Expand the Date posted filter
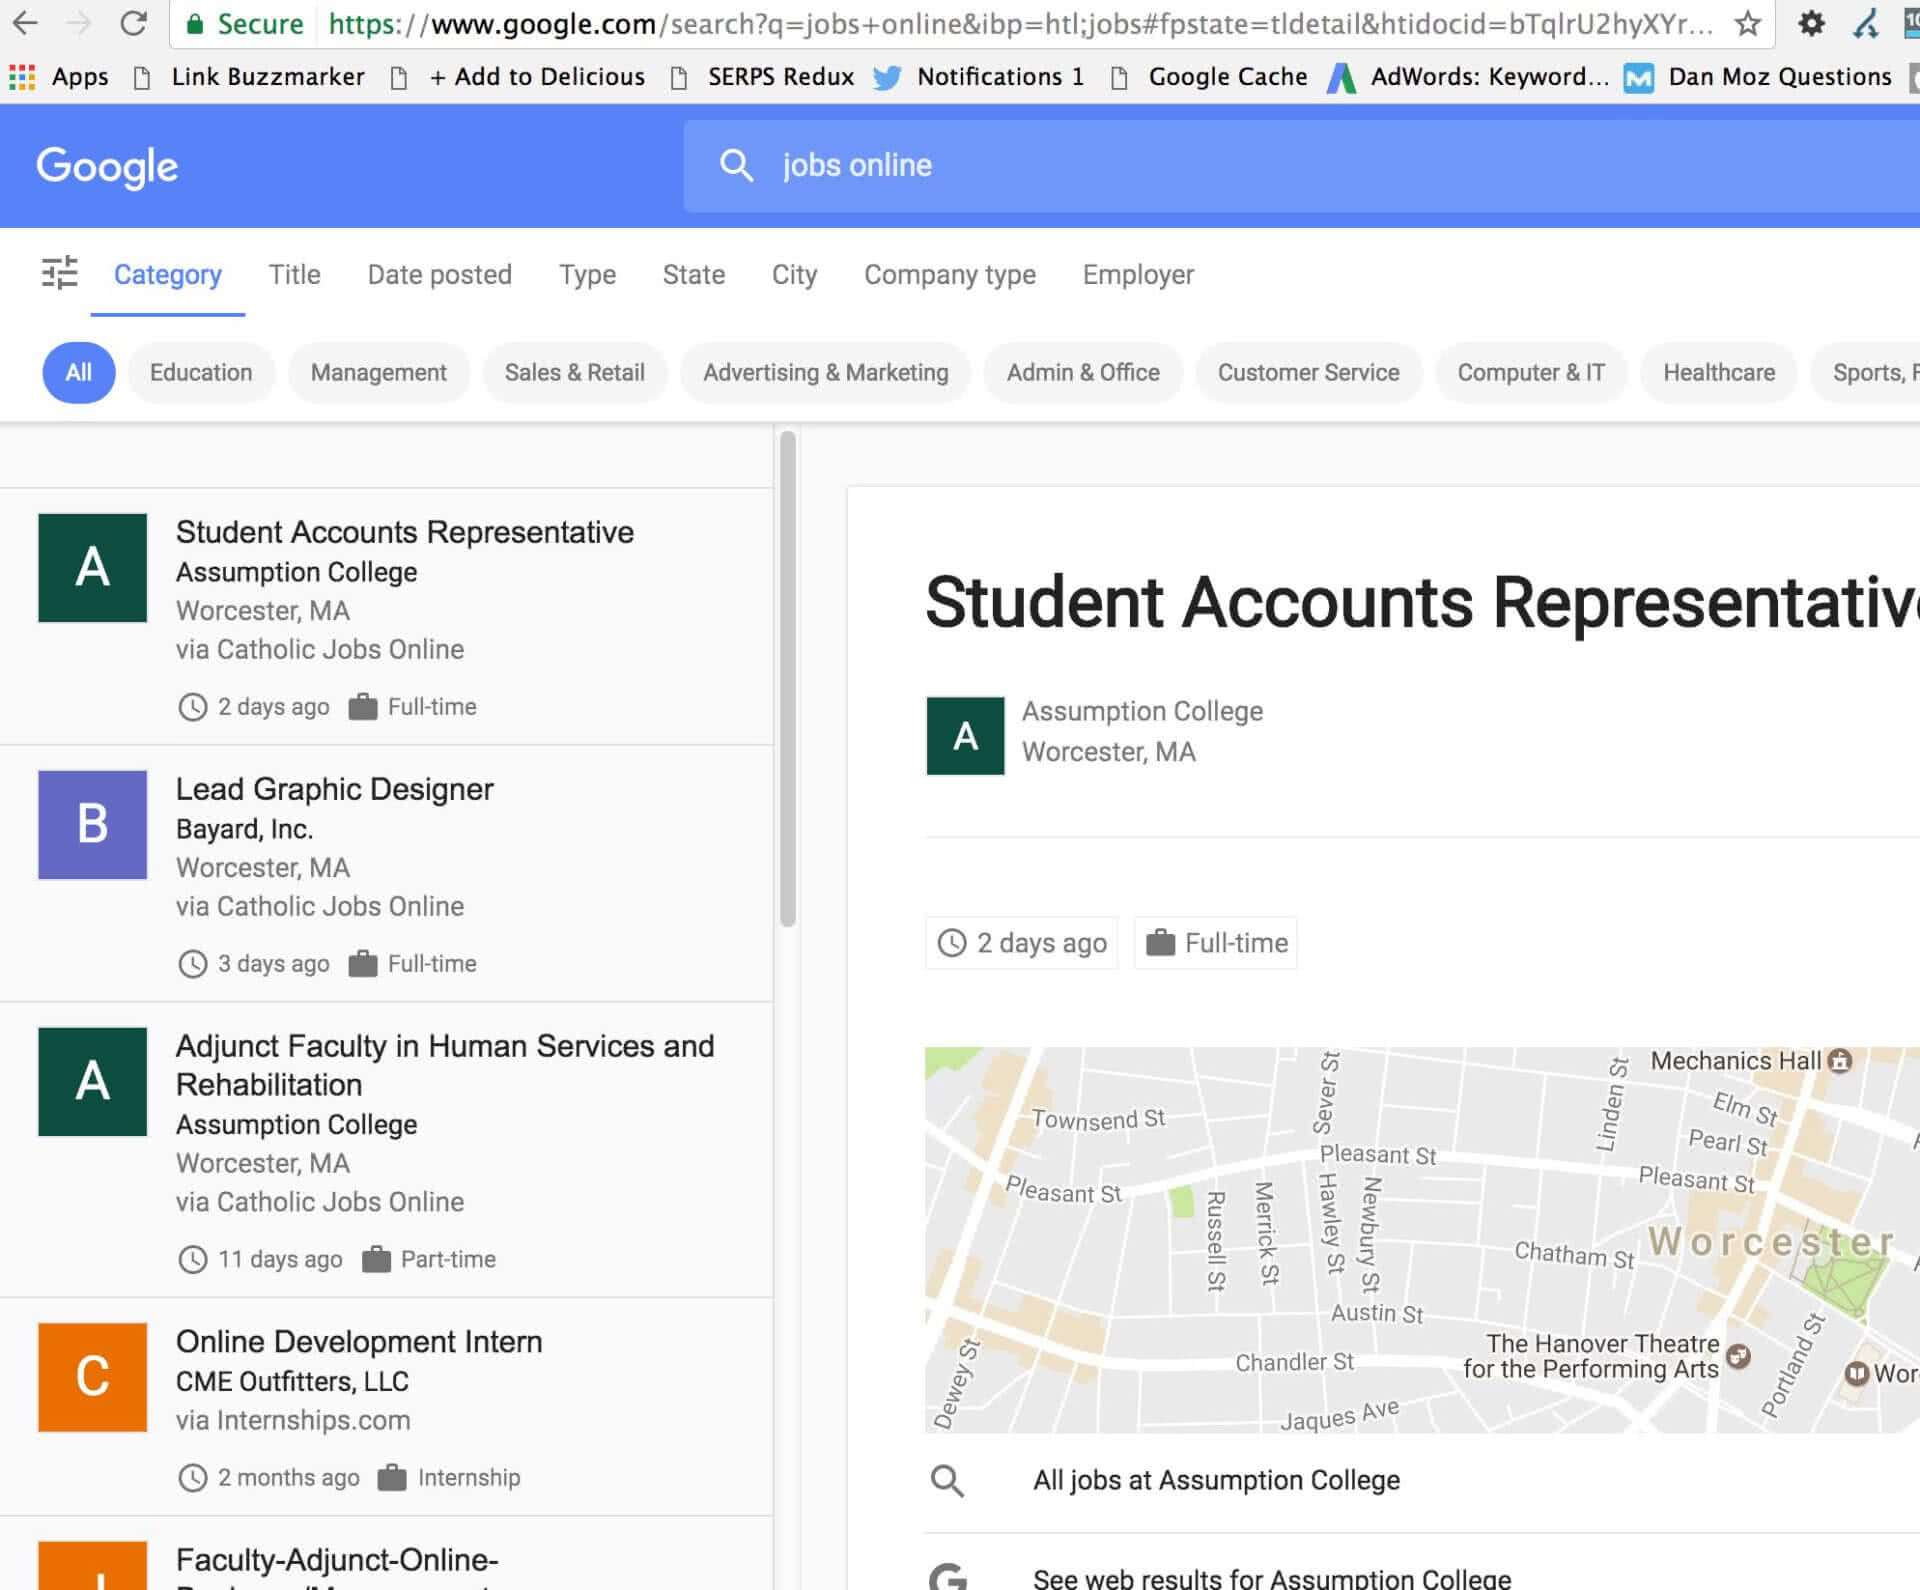Image resolution: width=1920 pixels, height=1590 pixels. point(440,275)
